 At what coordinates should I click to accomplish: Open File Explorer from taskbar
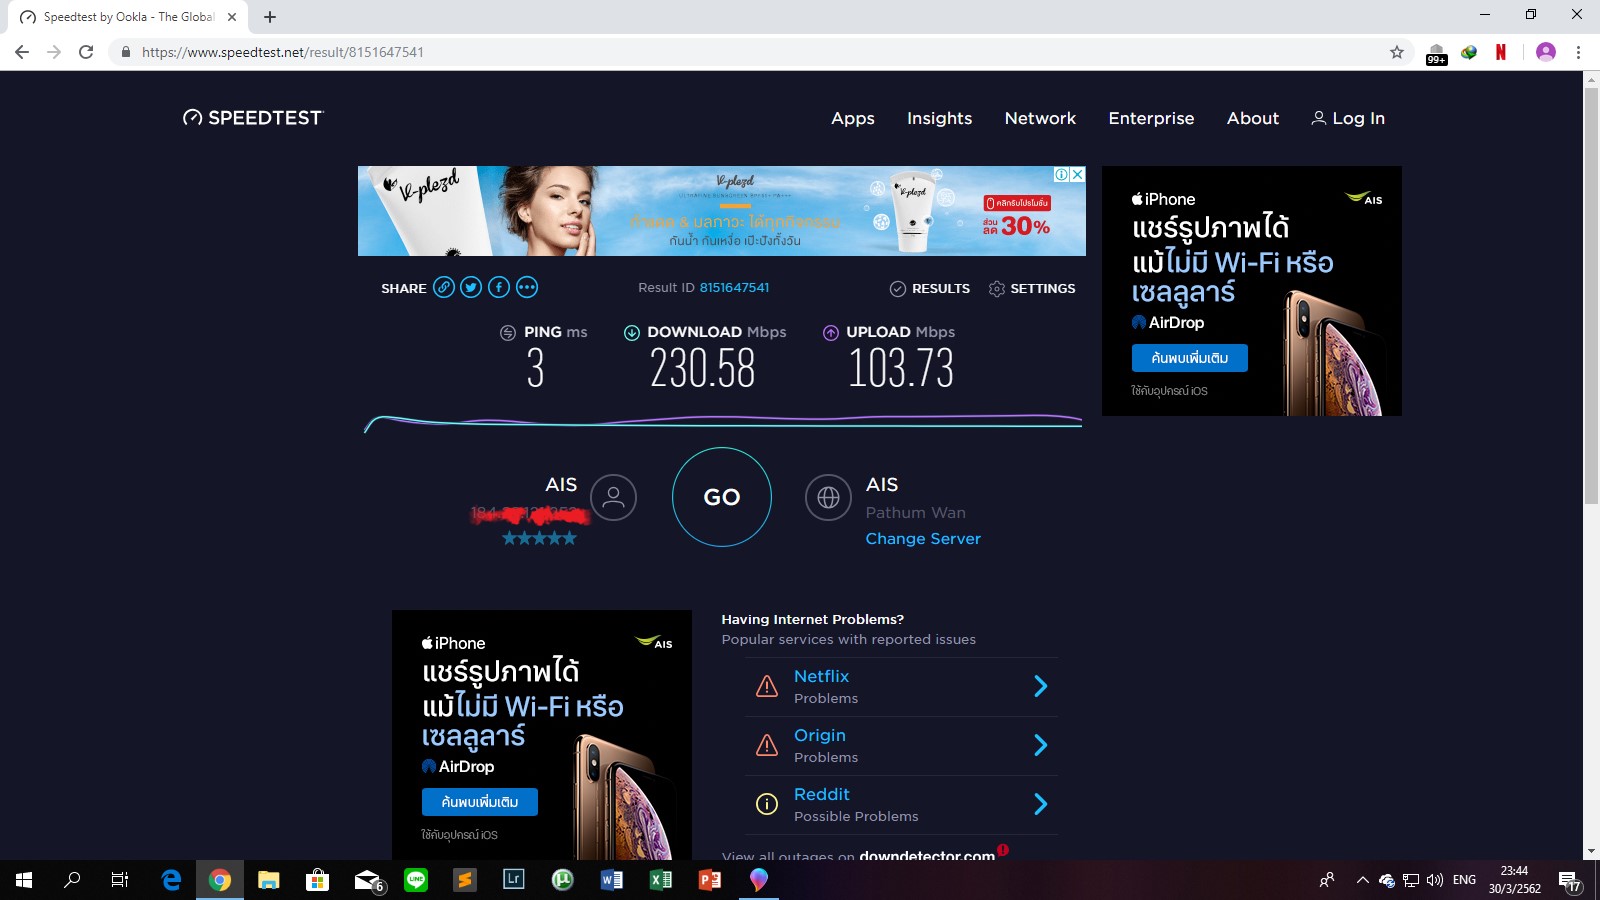coord(268,880)
